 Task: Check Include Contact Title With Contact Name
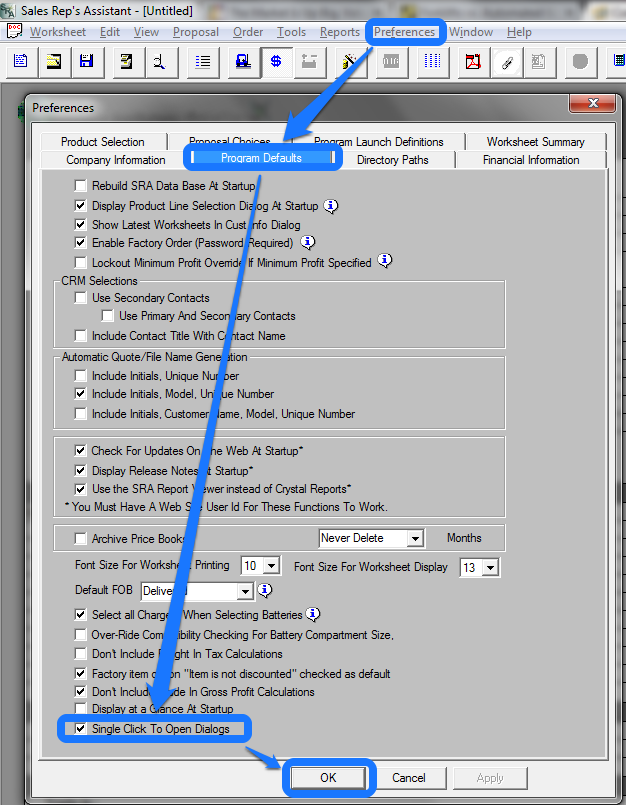81,336
